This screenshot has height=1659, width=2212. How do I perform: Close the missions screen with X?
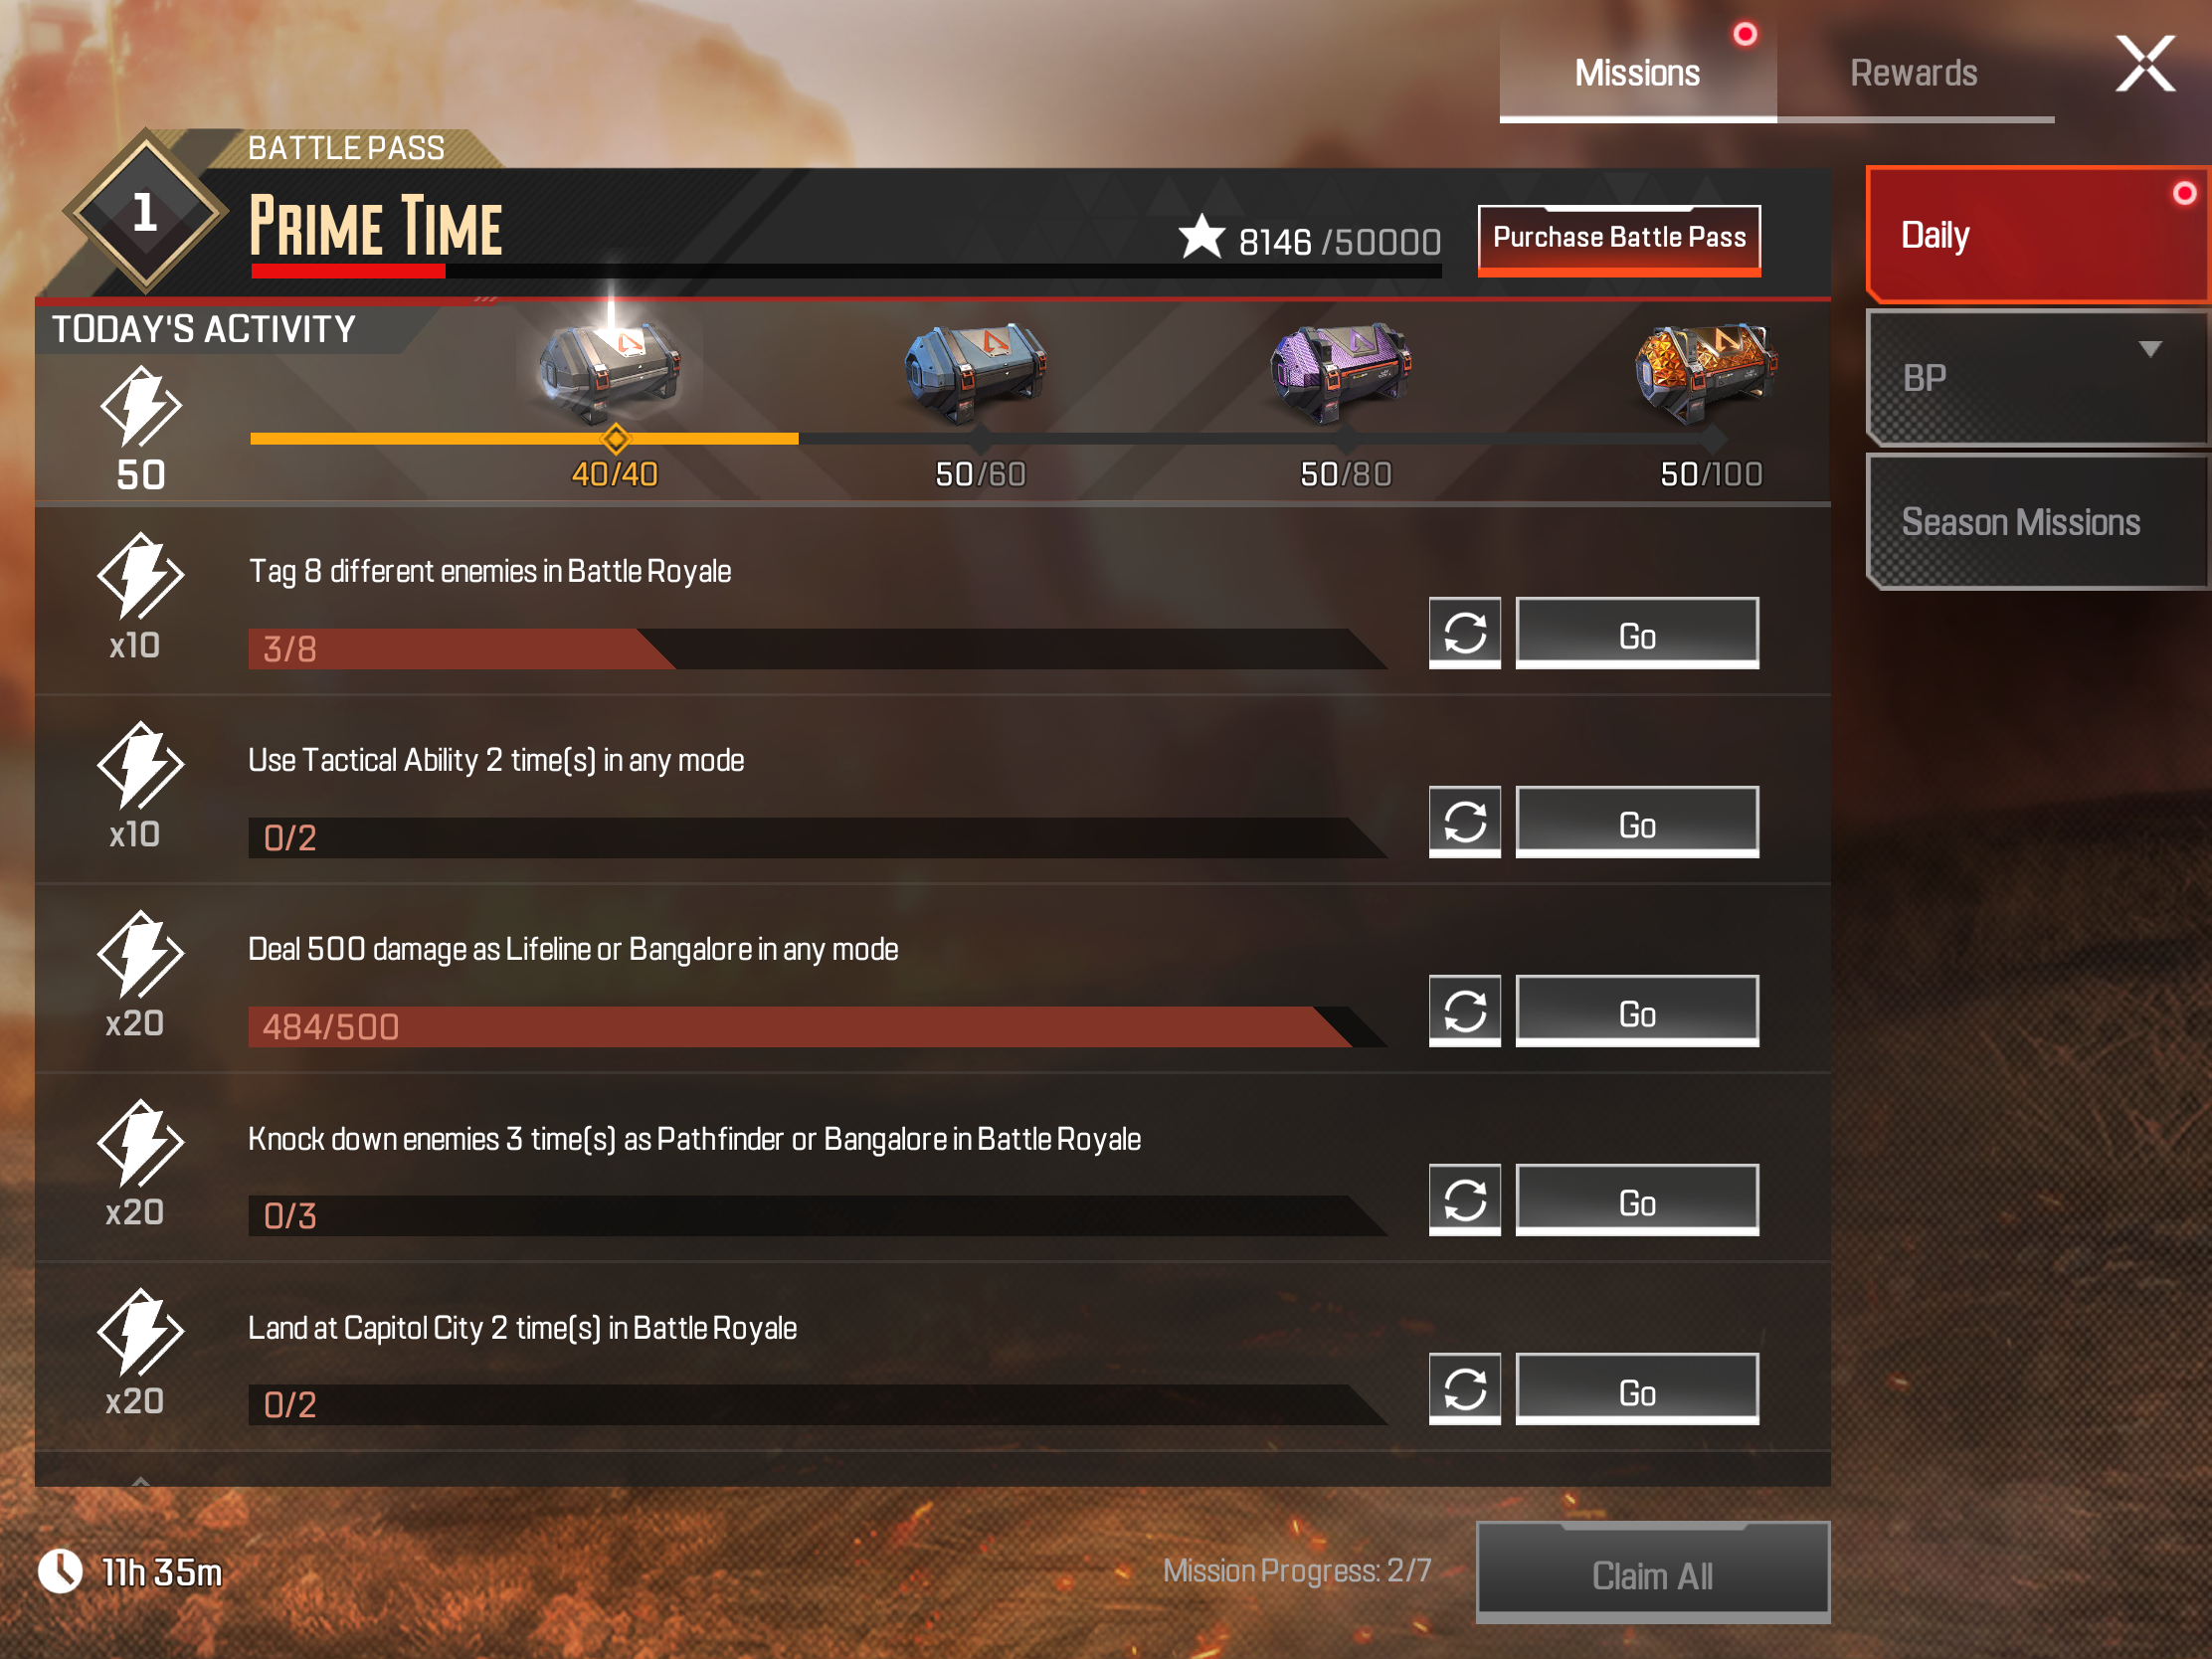point(2145,64)
